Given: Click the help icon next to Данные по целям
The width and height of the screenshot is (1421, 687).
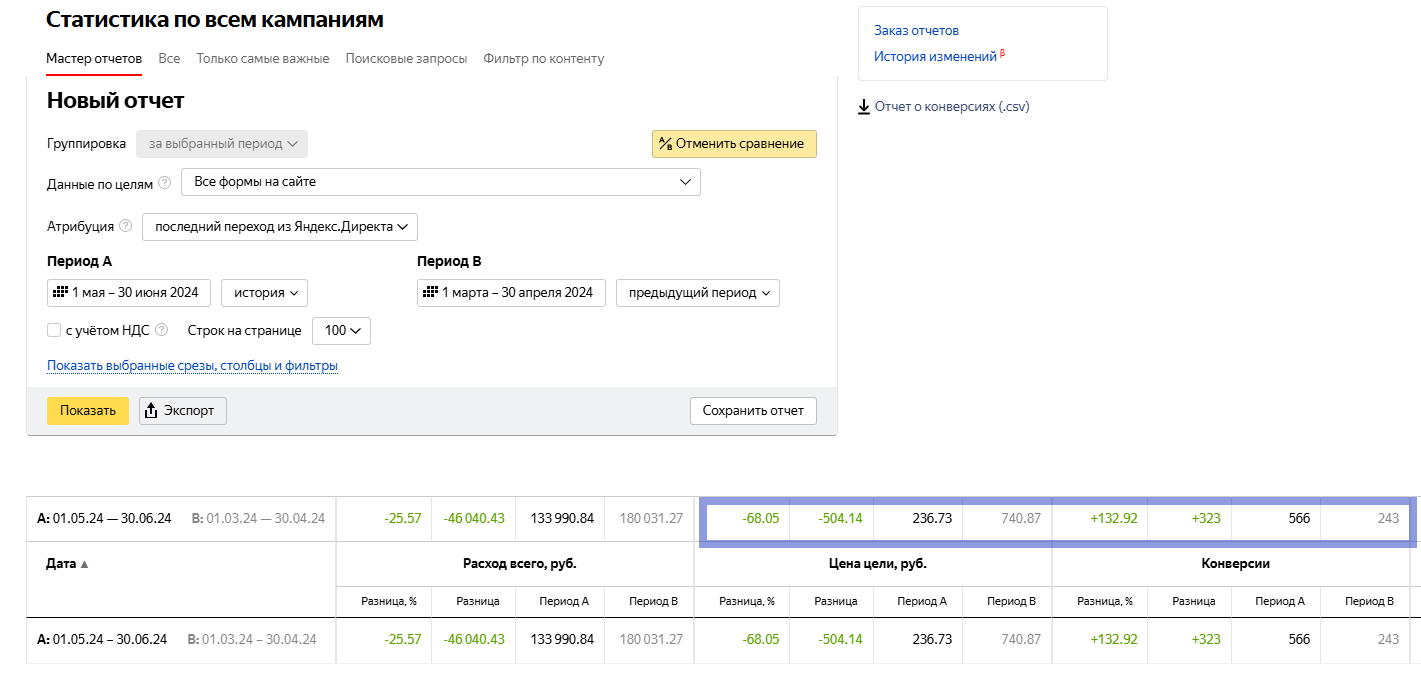Looking at the screenshot, I should point(164,184).
